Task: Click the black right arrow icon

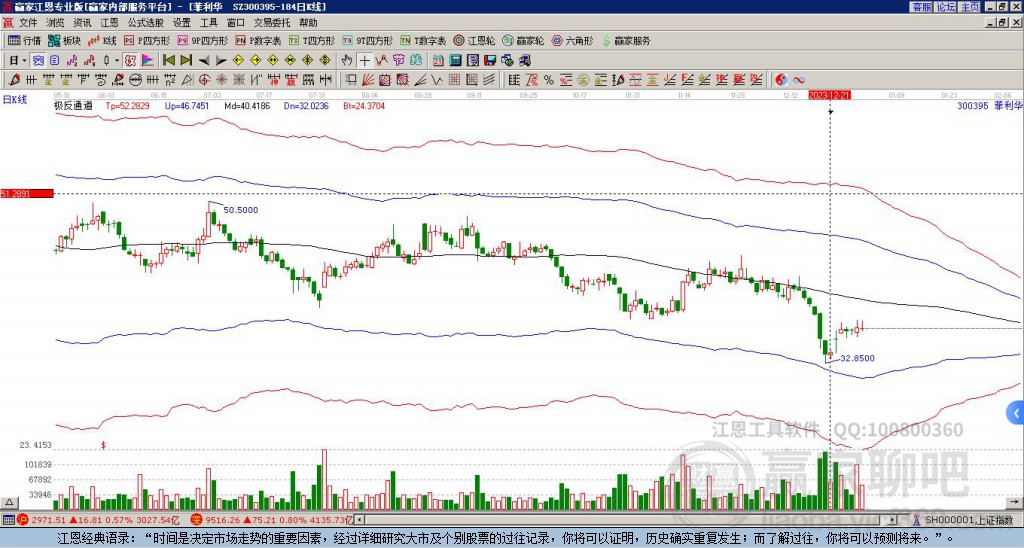Action: tap(221, 61)
